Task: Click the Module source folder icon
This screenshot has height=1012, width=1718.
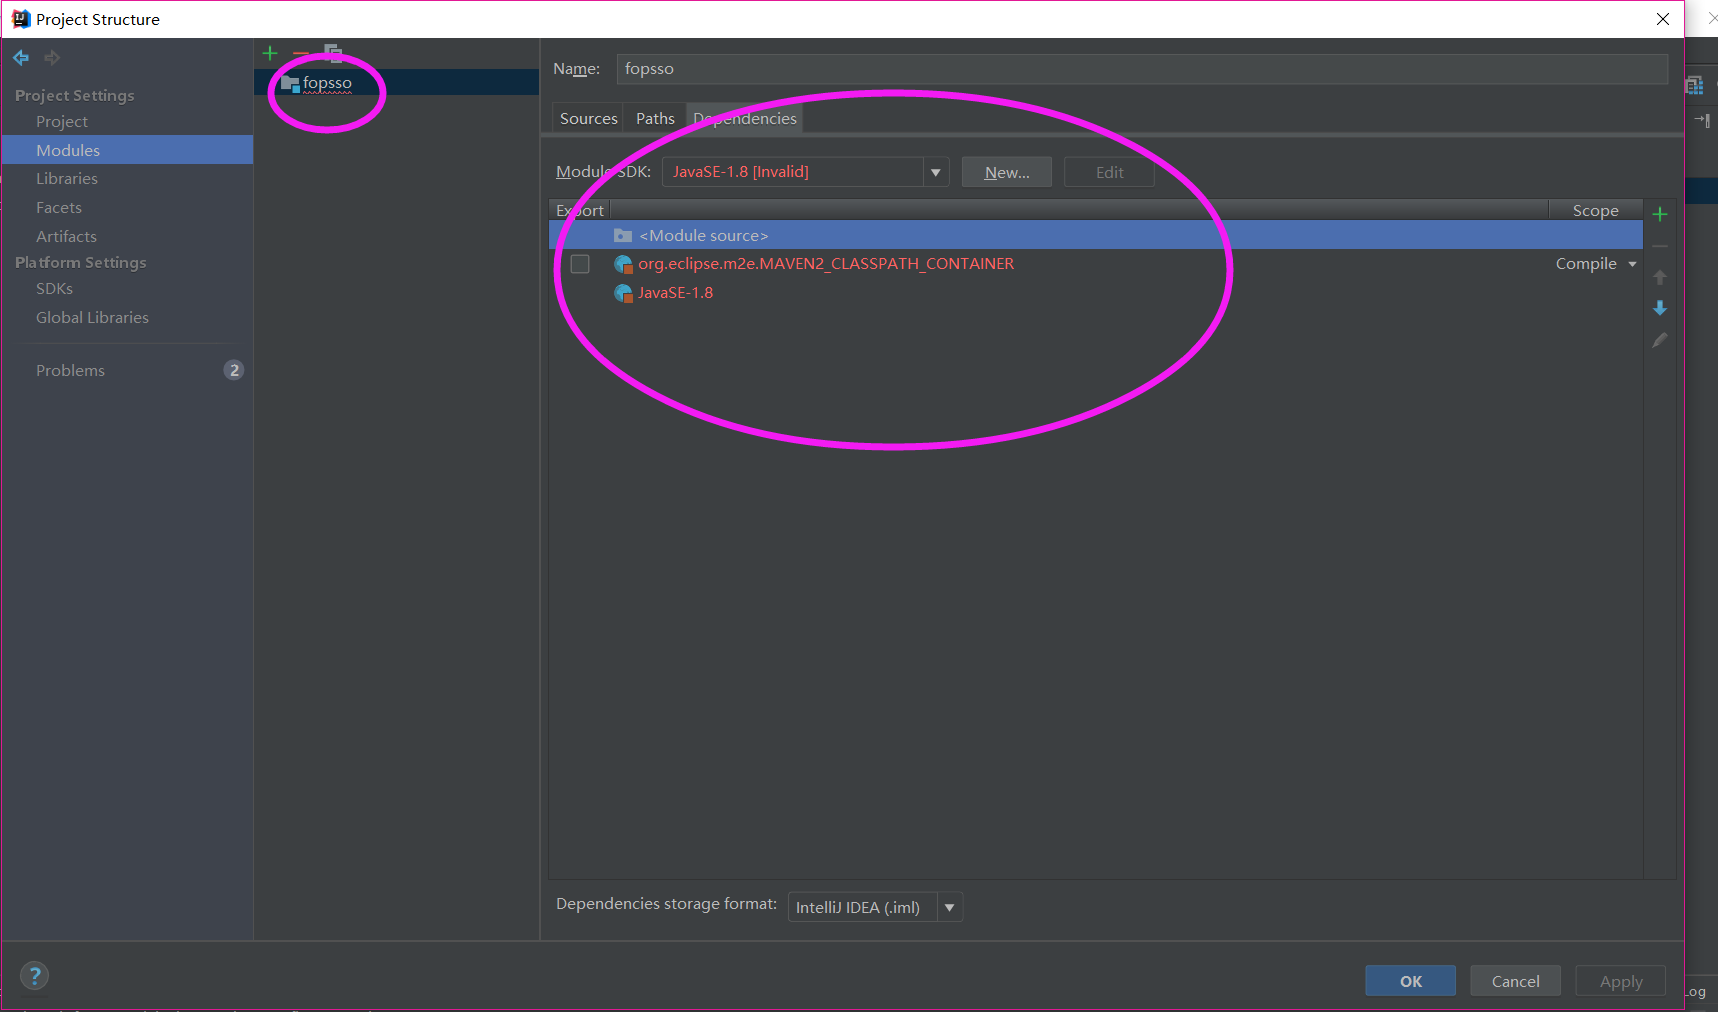Action: (x=623, y=235)
